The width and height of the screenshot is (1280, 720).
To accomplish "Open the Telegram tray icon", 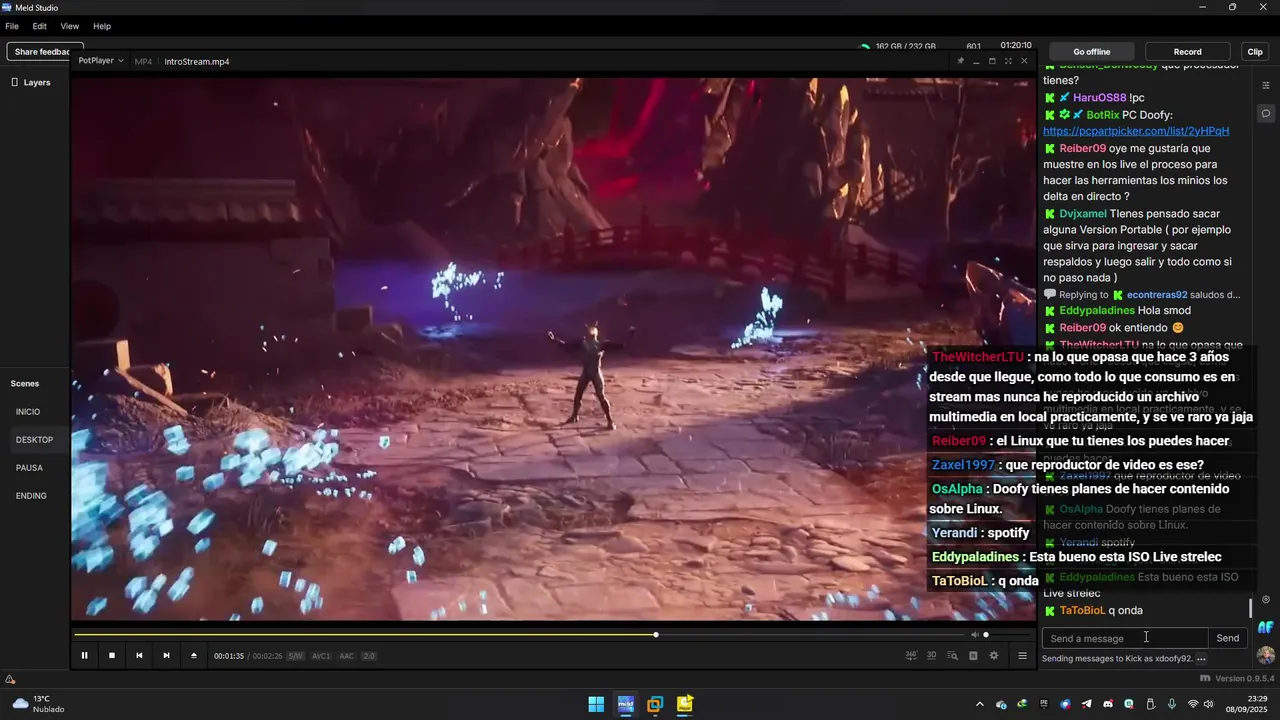I will point(1086,704).
